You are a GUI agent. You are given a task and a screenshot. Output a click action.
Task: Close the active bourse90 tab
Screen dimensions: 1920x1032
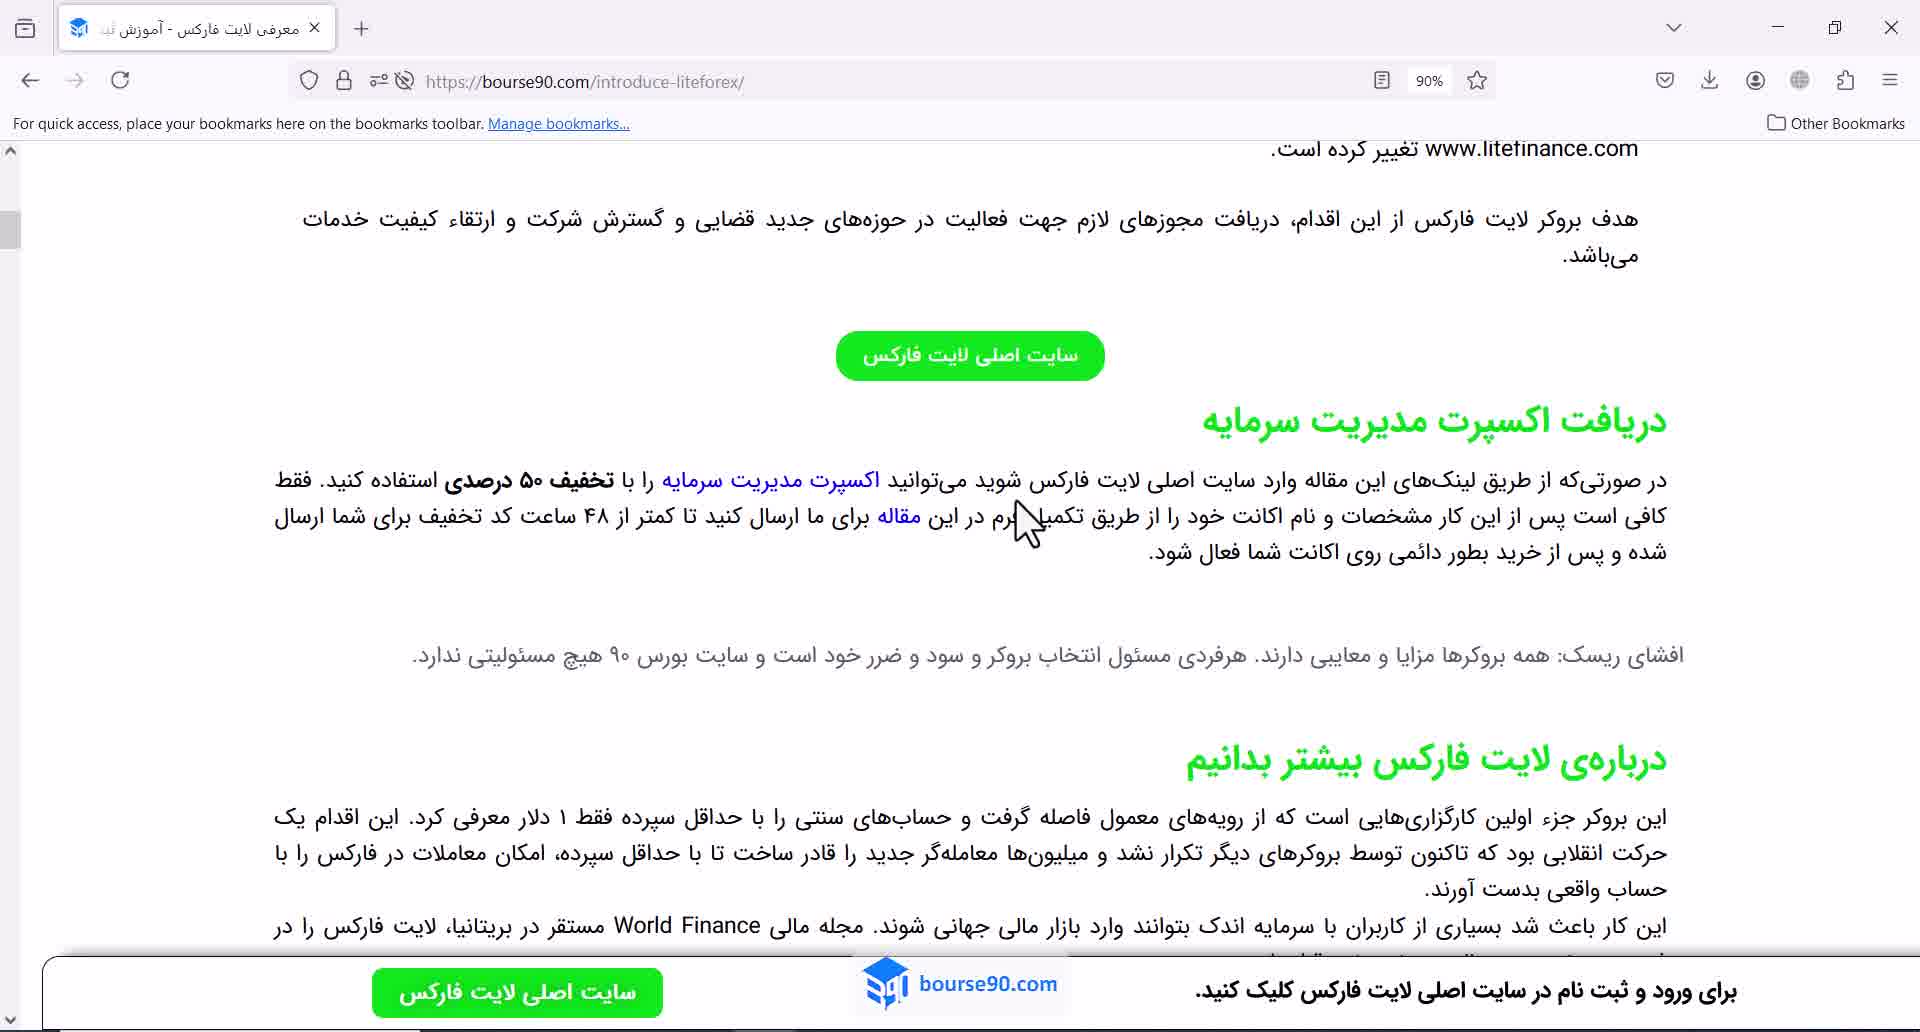pos(314,28)
